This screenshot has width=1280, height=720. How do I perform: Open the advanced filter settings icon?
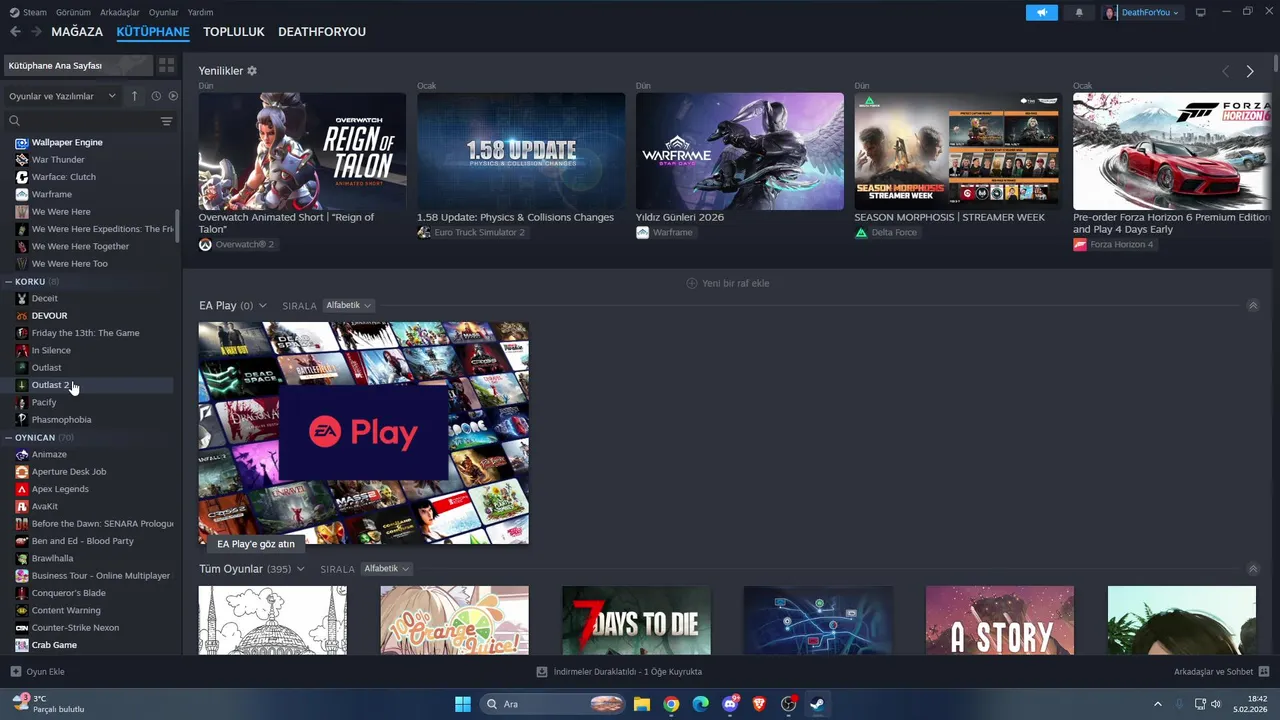coord(167,121)
